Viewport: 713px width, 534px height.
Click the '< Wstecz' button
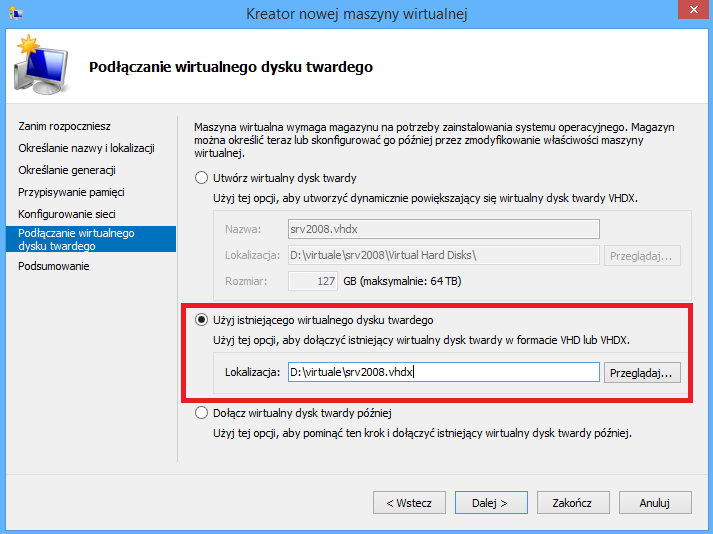409,503
